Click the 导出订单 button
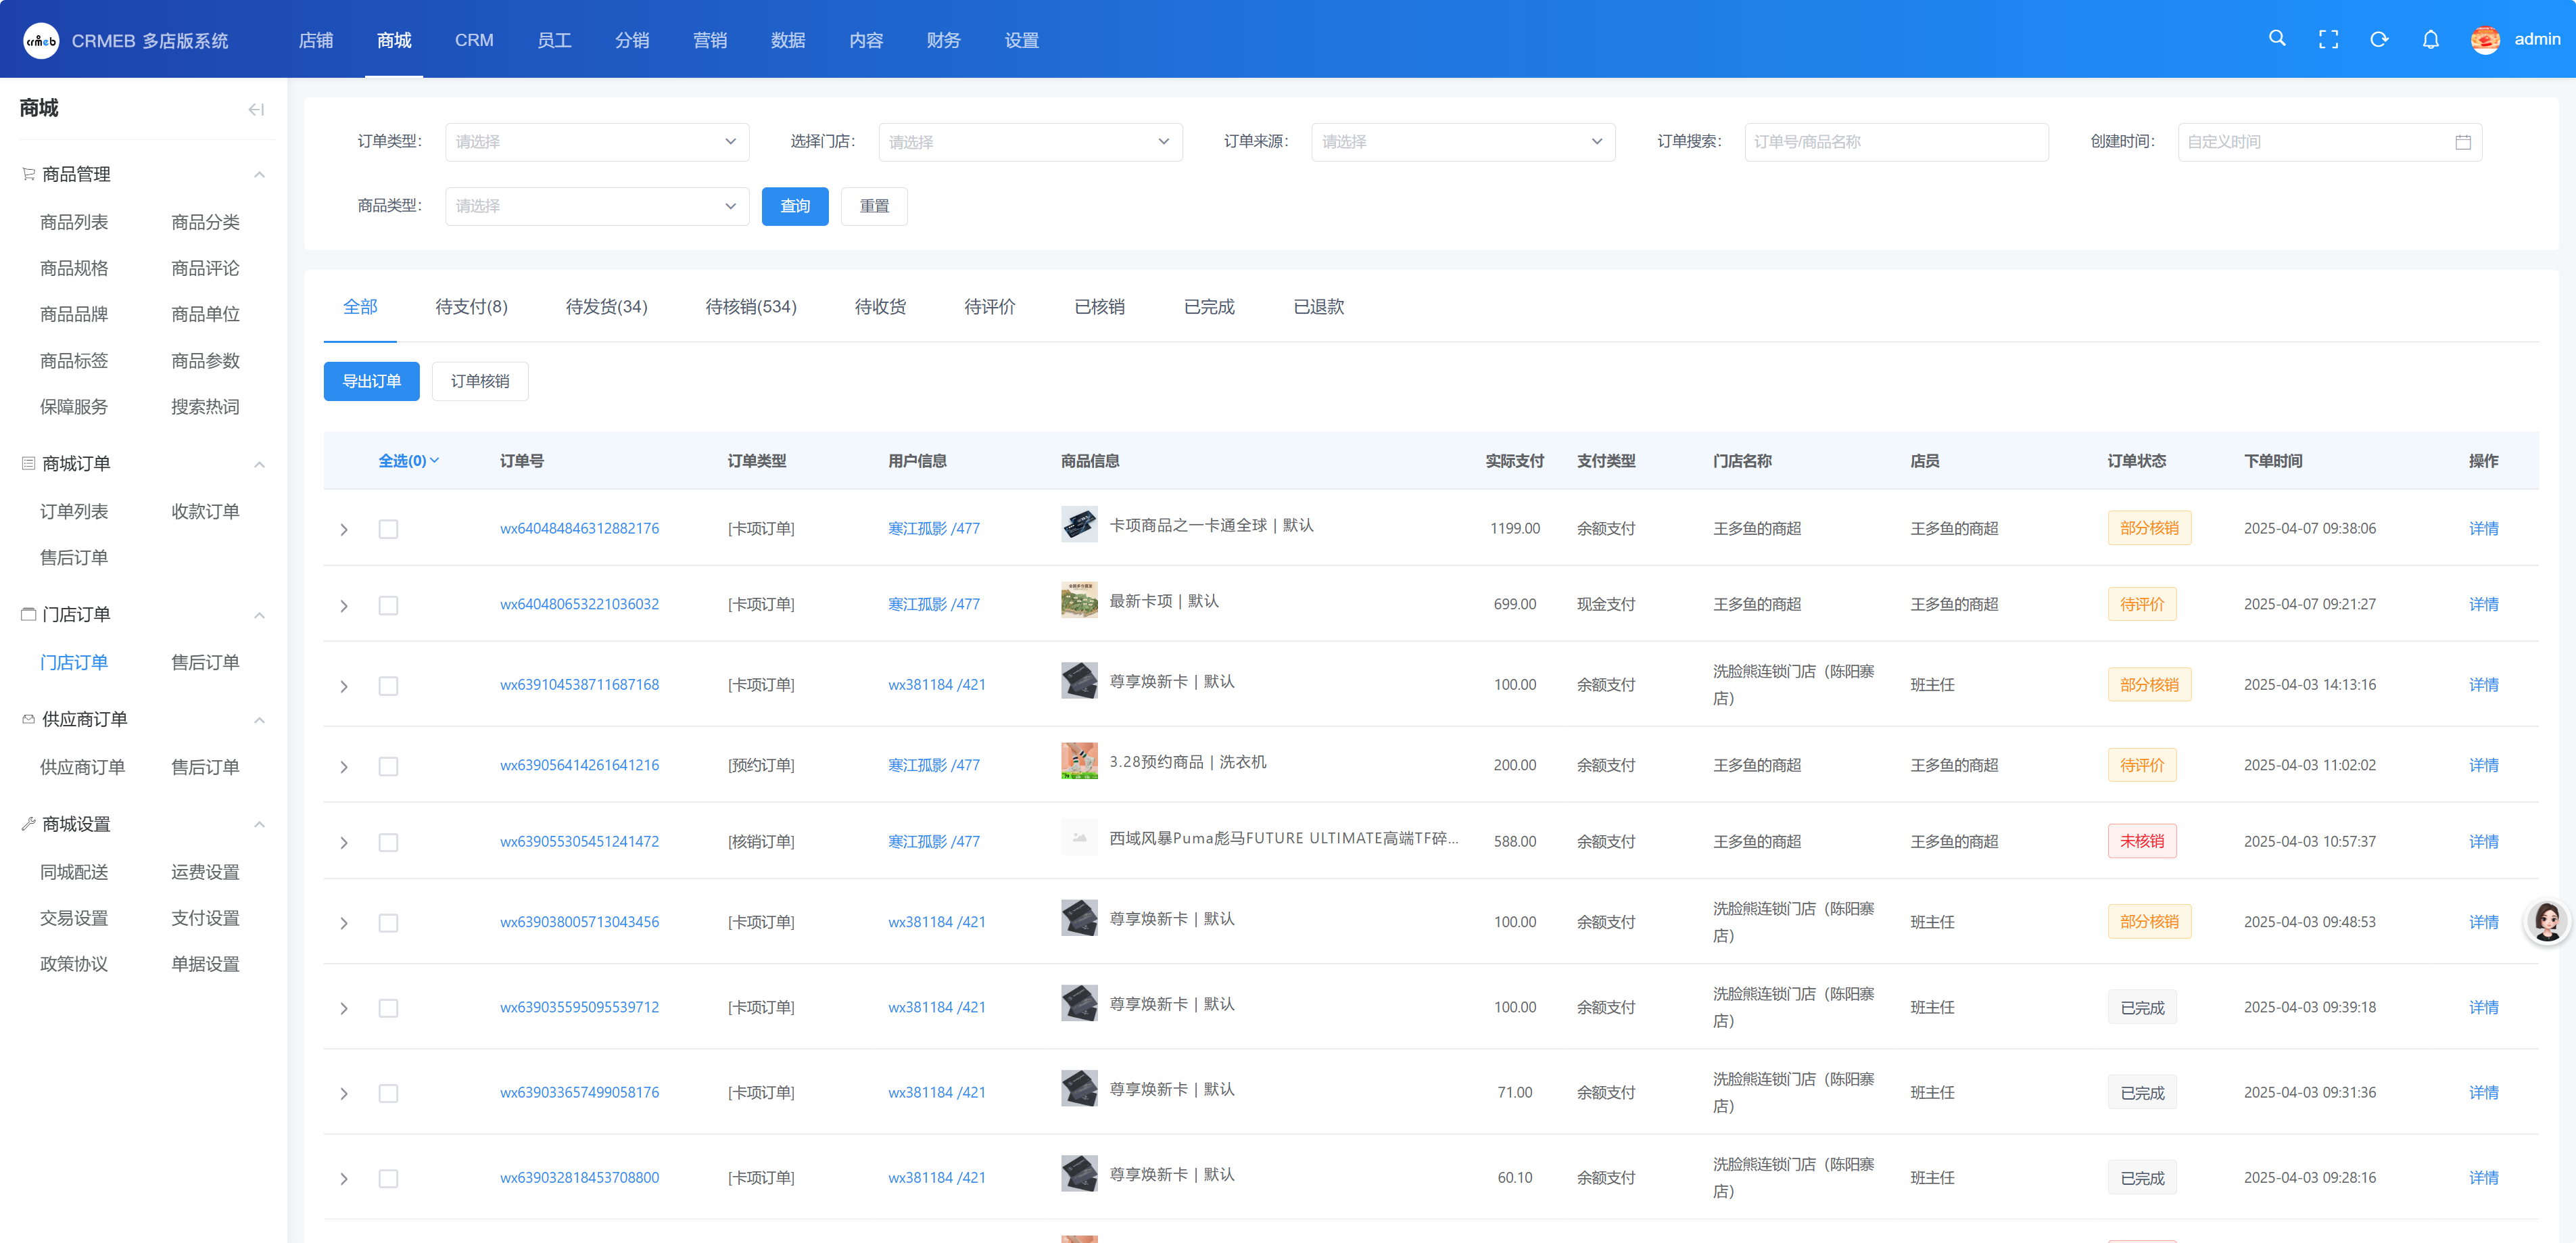2576x1243 pixels. tap(371, 381)
